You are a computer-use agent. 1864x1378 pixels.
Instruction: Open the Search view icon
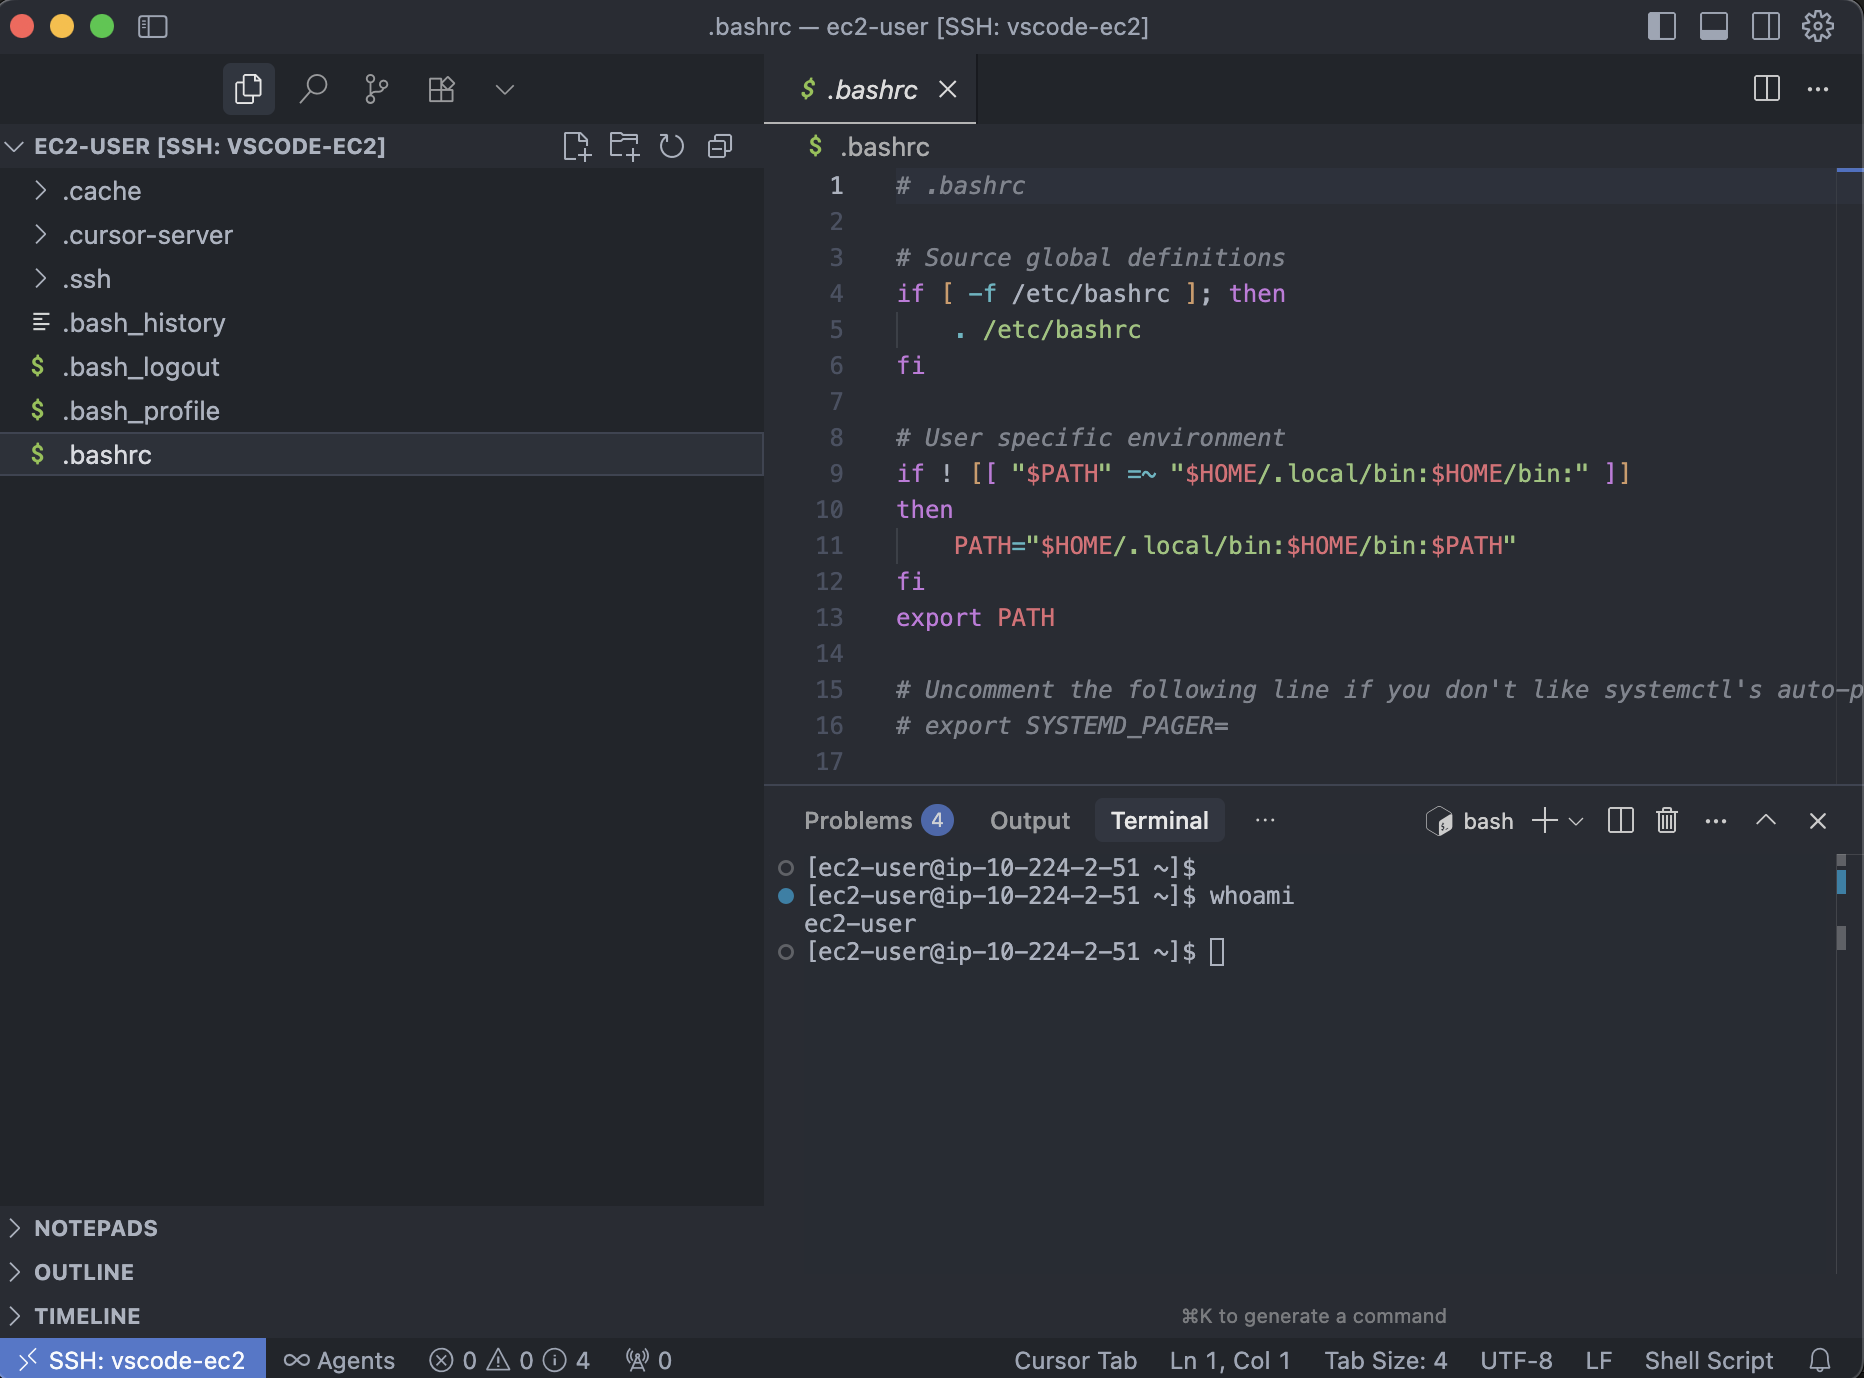[313, 90]
